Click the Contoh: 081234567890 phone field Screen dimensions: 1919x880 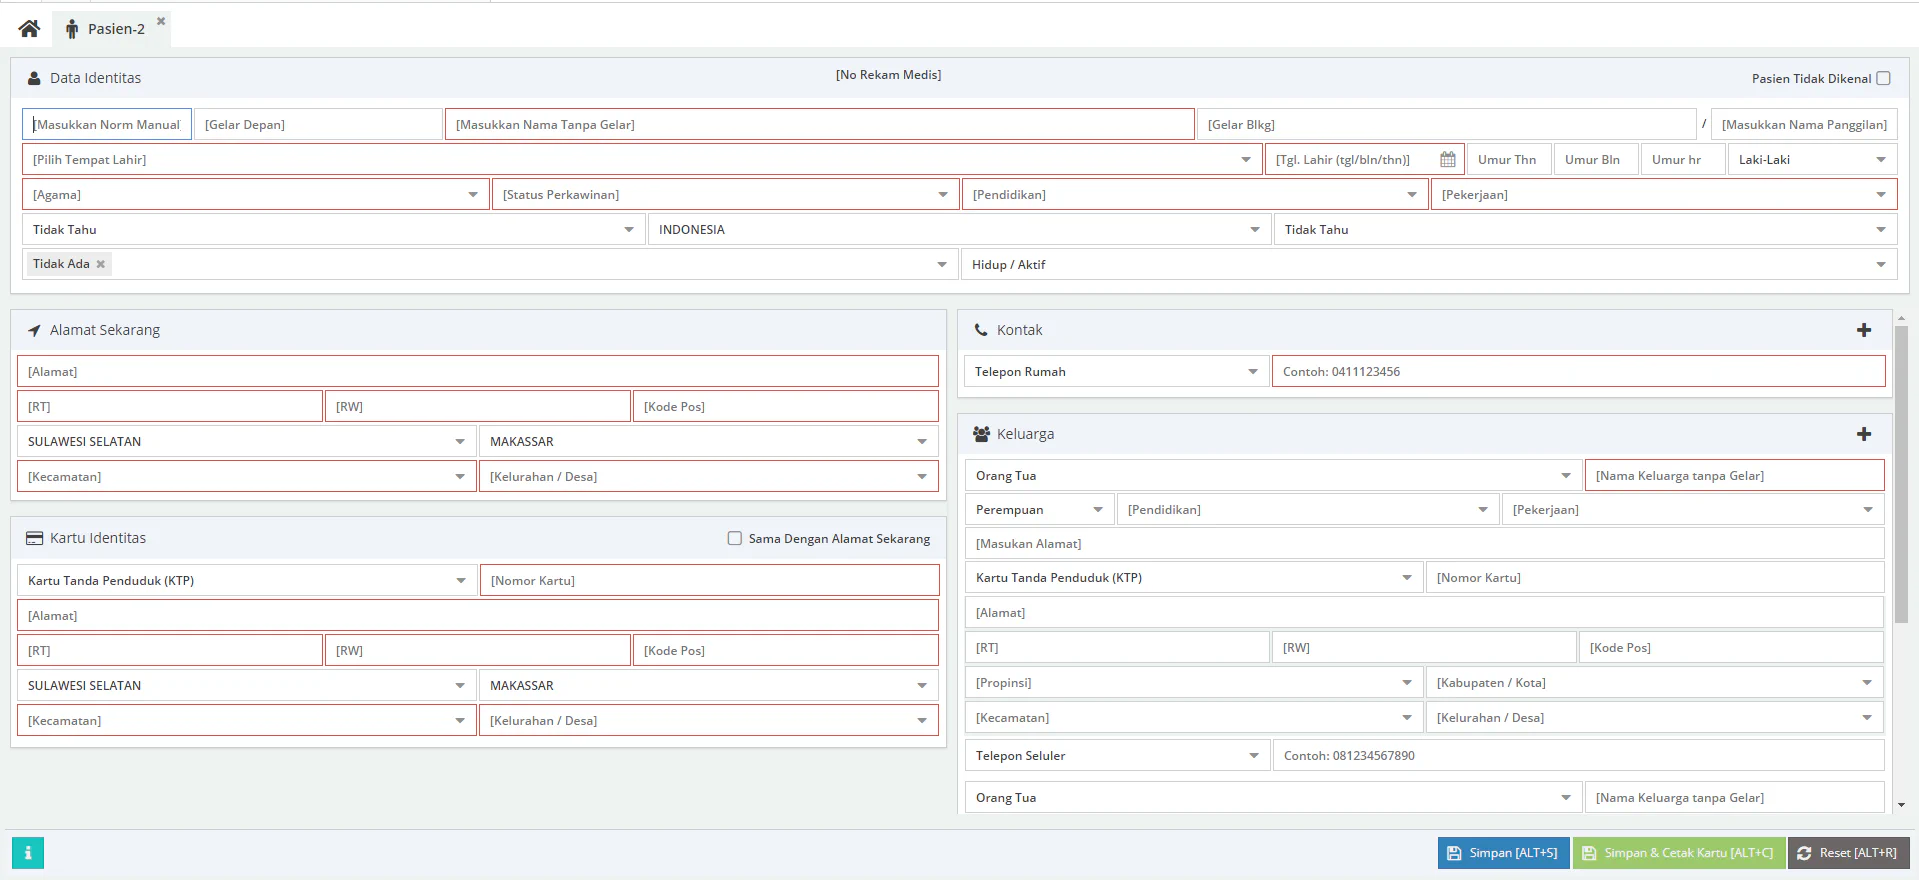pyautogui.click(x=1578, y=756)
